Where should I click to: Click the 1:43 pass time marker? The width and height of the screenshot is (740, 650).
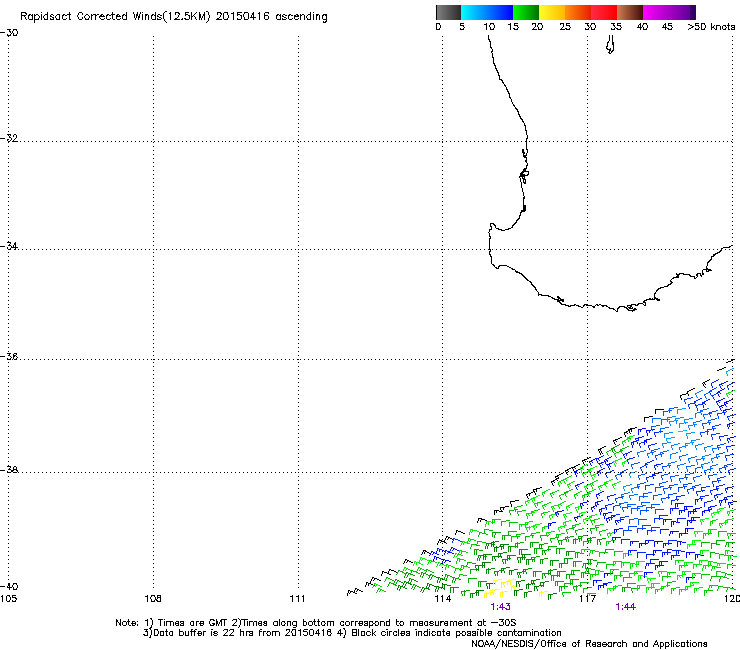pos(500,607)
